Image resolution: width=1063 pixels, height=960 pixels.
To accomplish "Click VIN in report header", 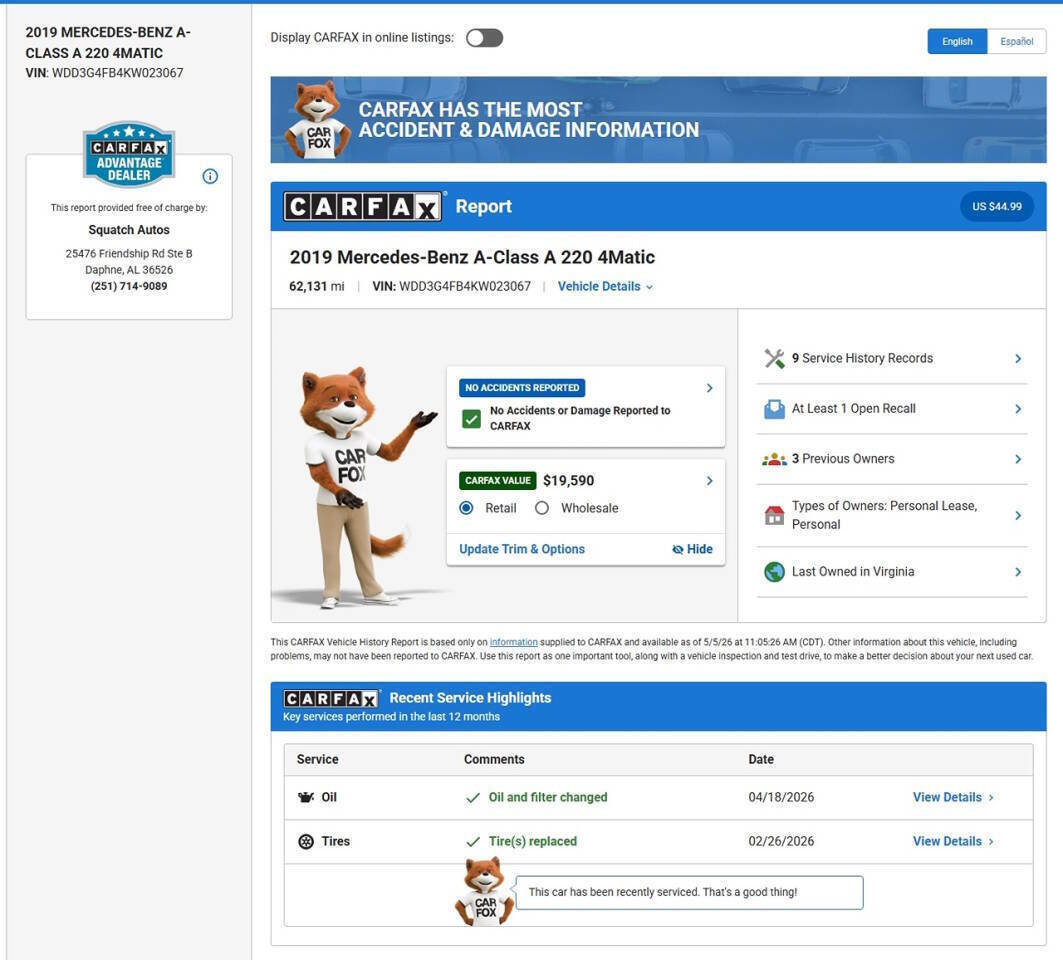I will [452, 286].
